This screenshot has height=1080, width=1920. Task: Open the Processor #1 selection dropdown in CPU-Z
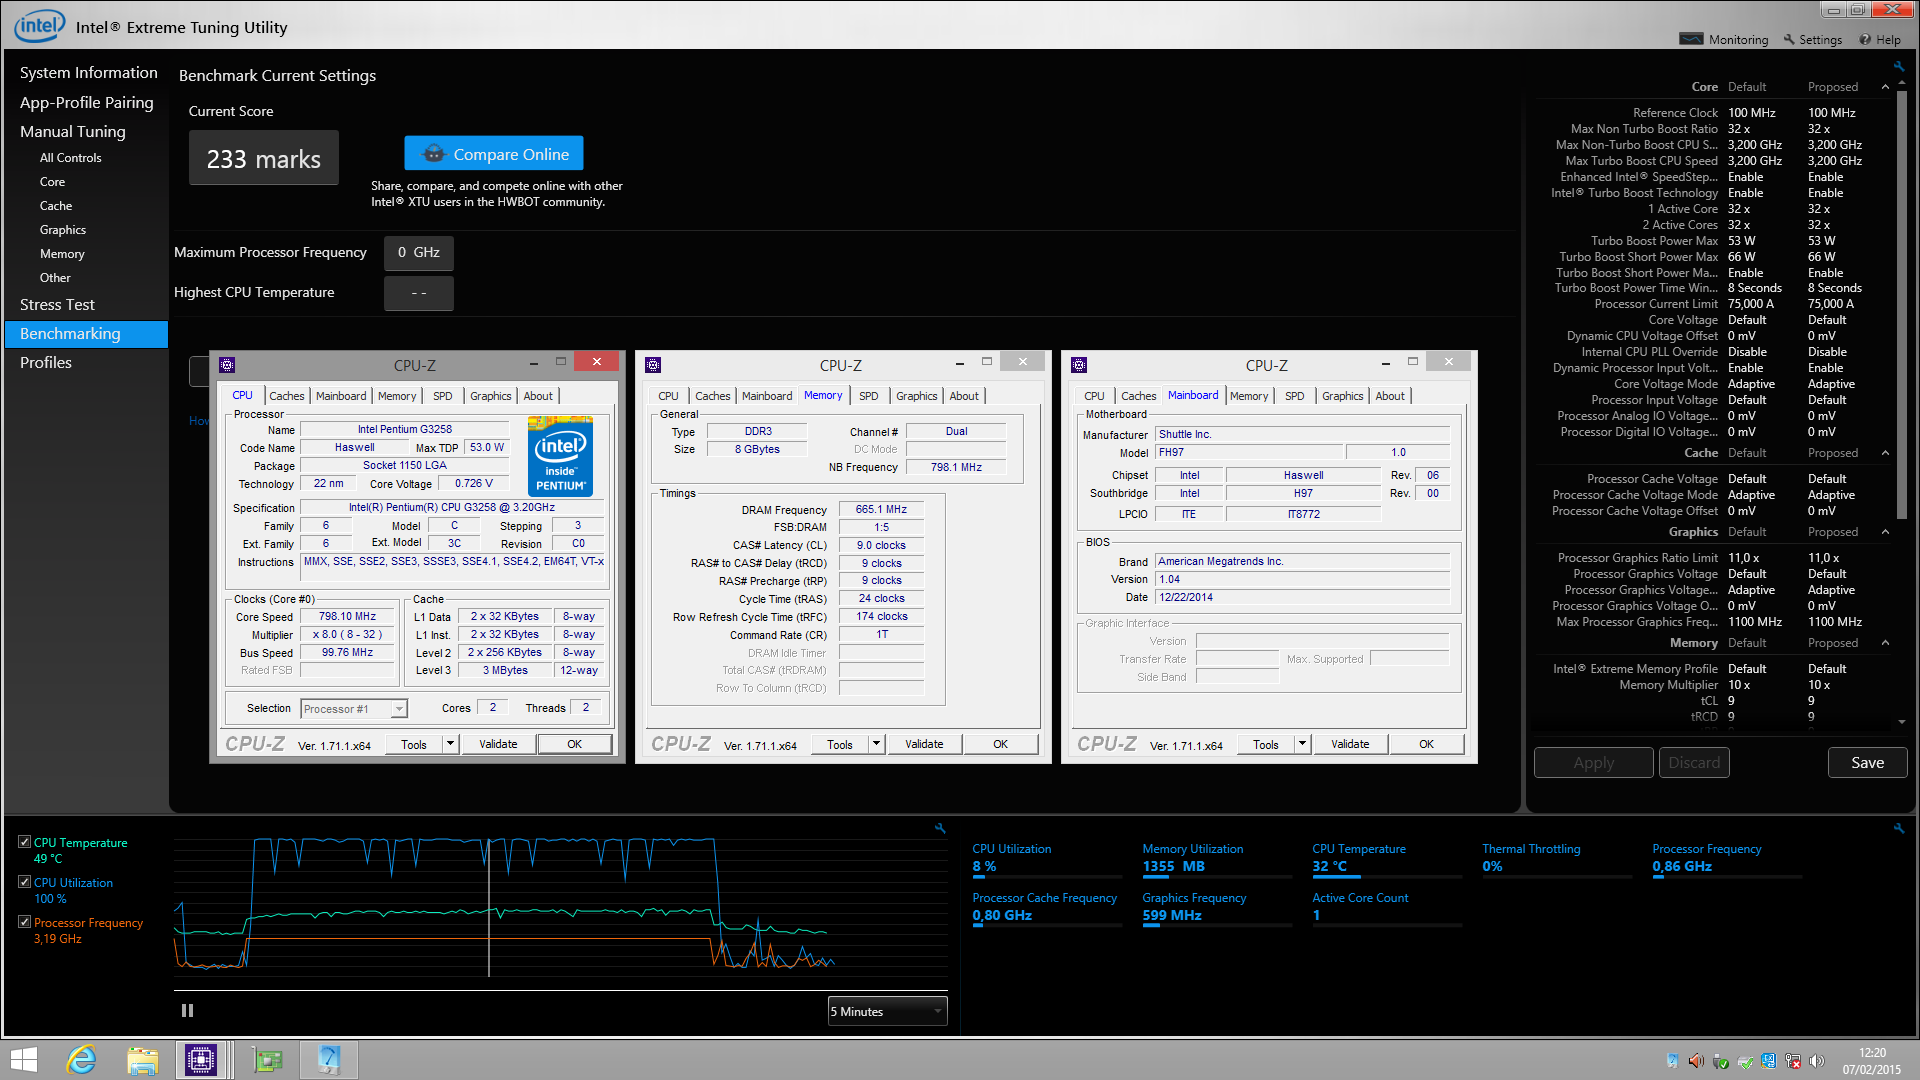tap(354, 708)
